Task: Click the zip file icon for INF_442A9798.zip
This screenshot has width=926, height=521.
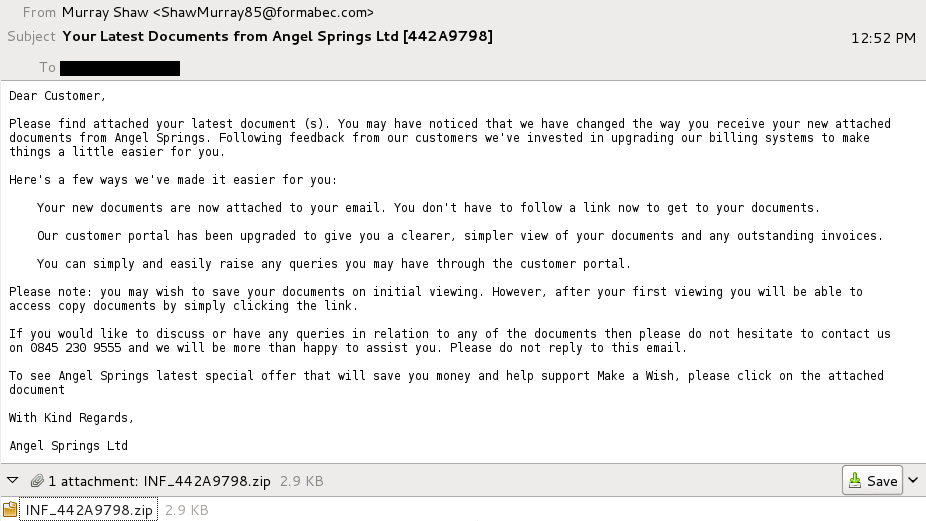Action: click(x=10, y=510)
